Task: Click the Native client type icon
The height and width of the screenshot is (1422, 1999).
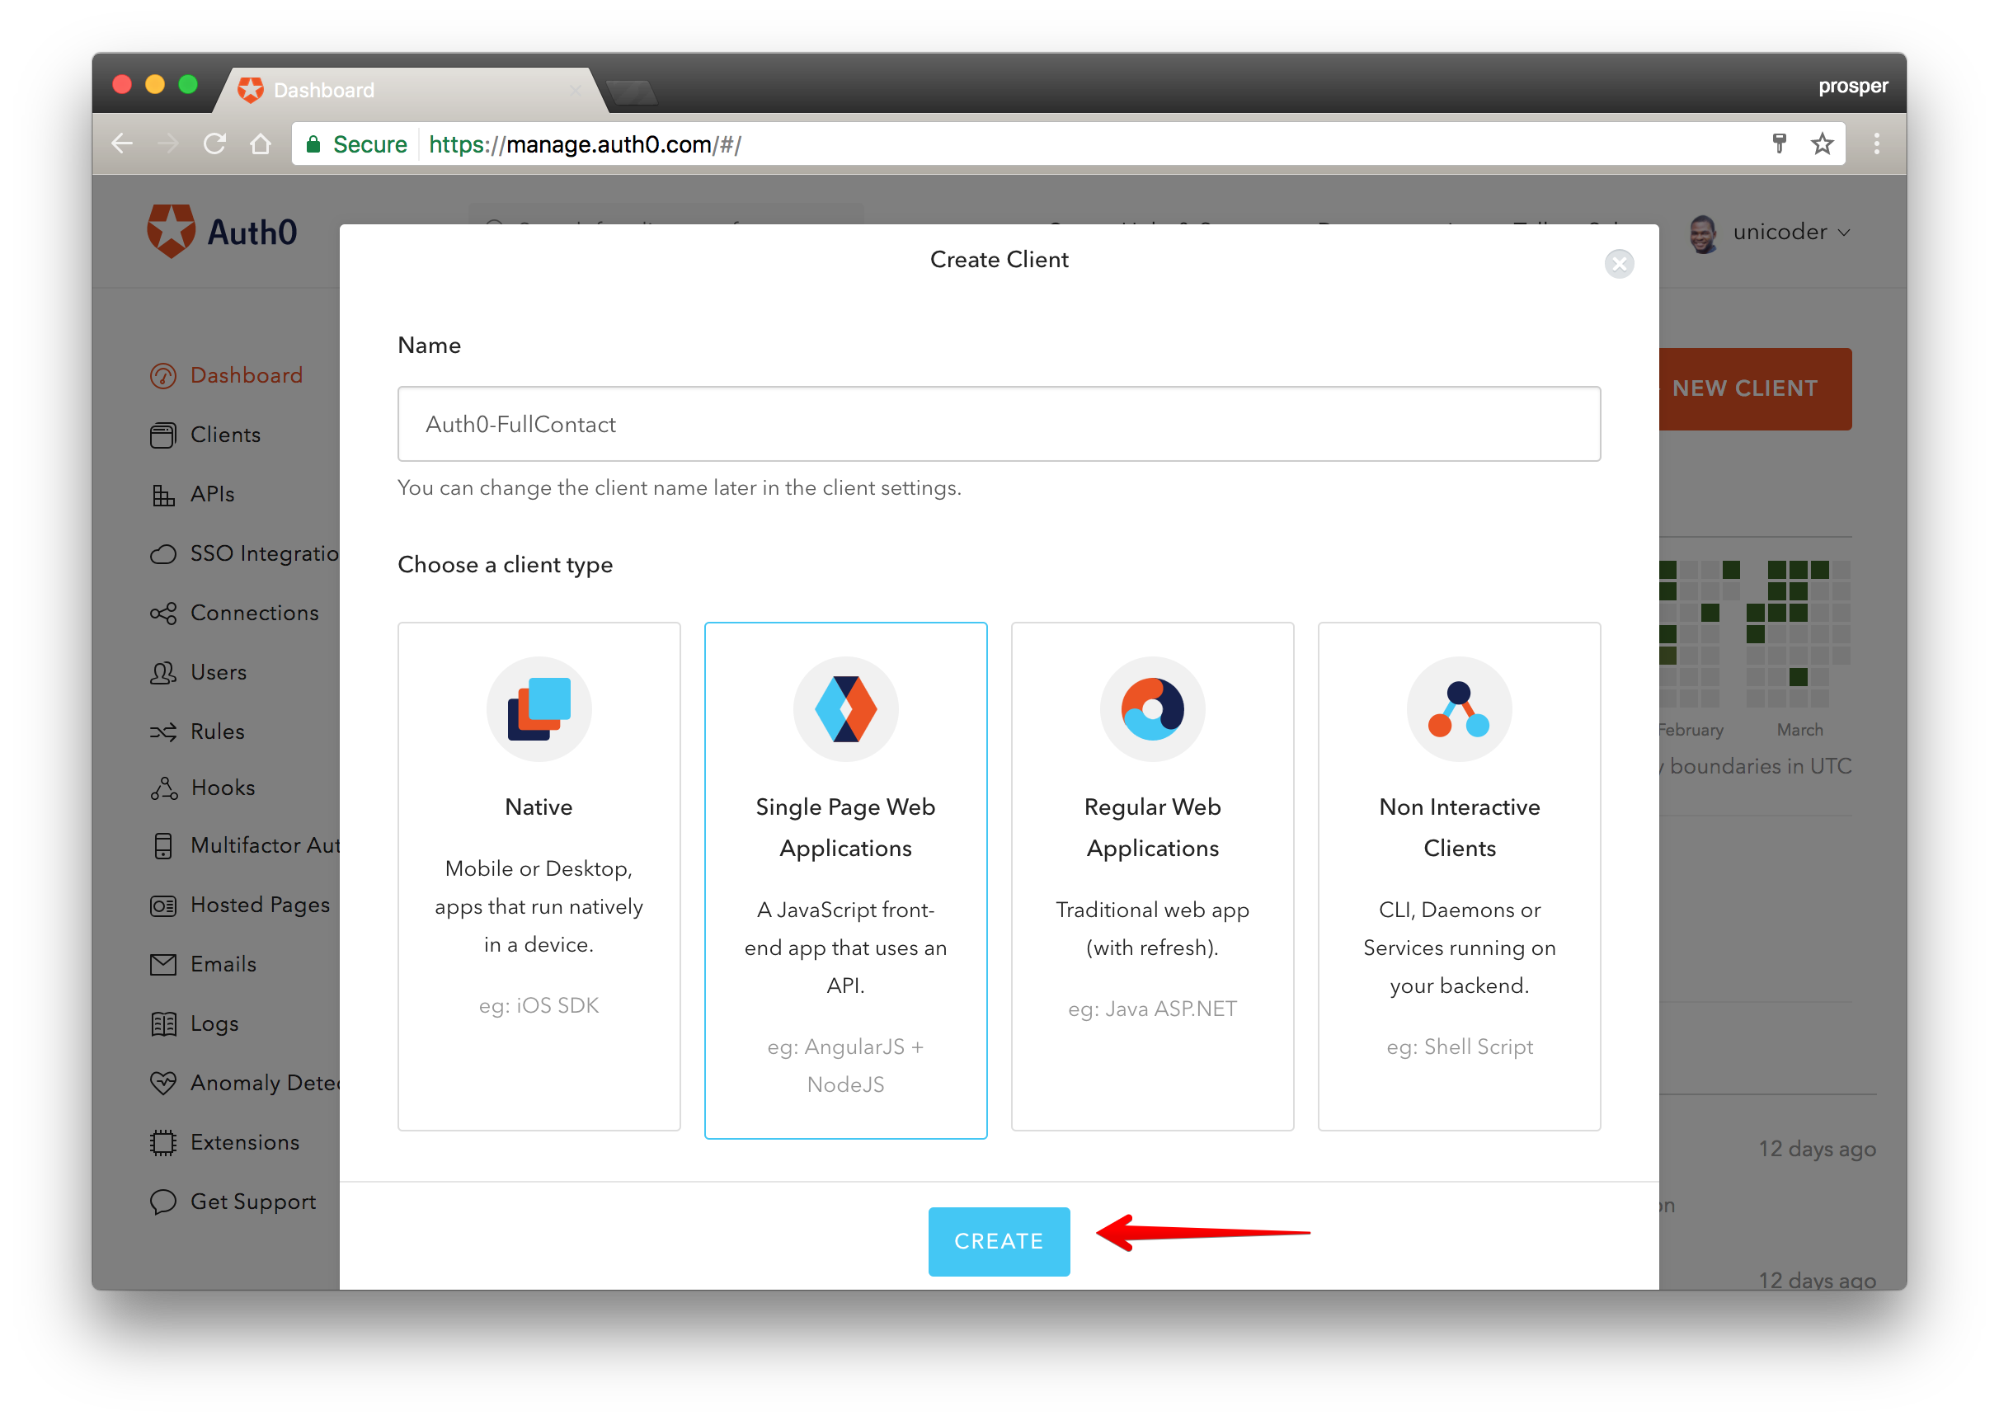Action: (539, 709)
